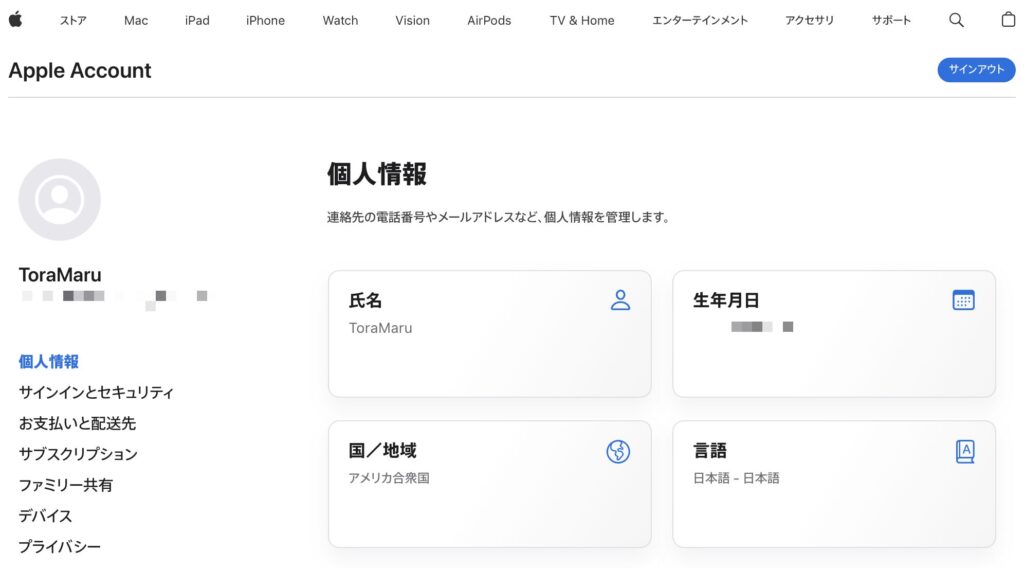Open the Mac menu item
Viewport: 1024px width, 568px height.
(x=136, y=20)
